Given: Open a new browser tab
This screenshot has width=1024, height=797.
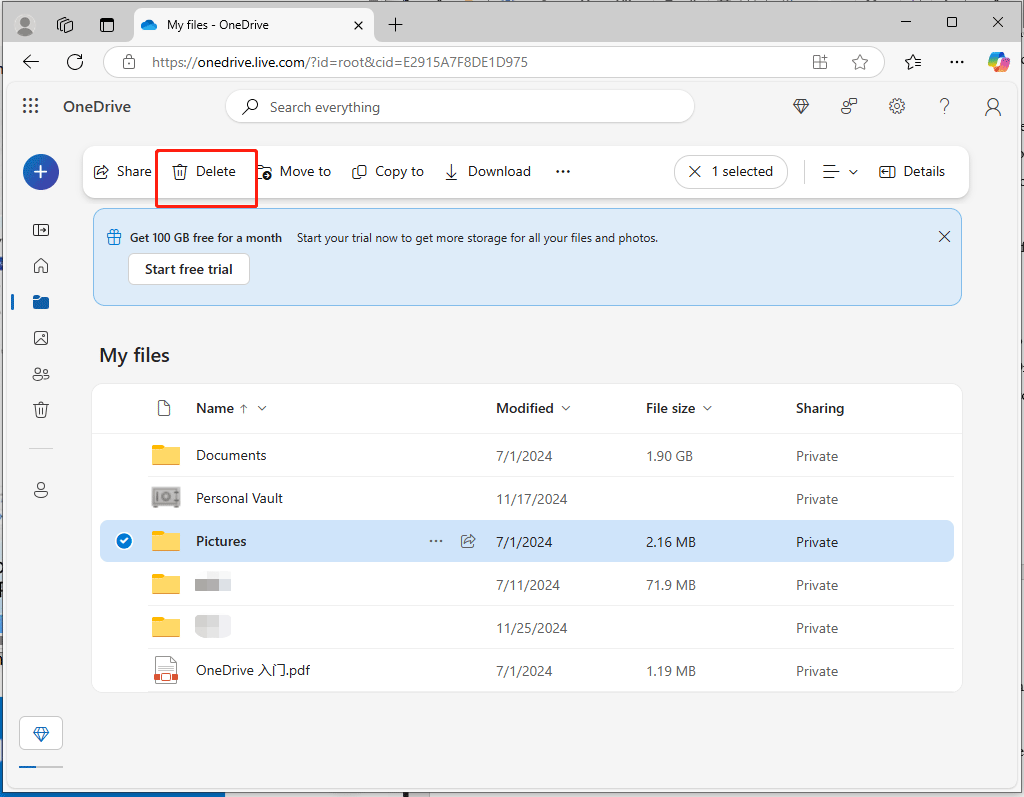Looking at the screenshot, I should [395, 25].
